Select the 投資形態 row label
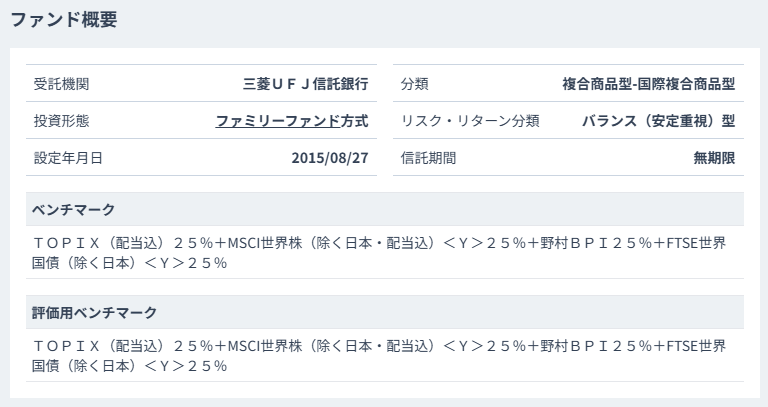 coord(61,120)
